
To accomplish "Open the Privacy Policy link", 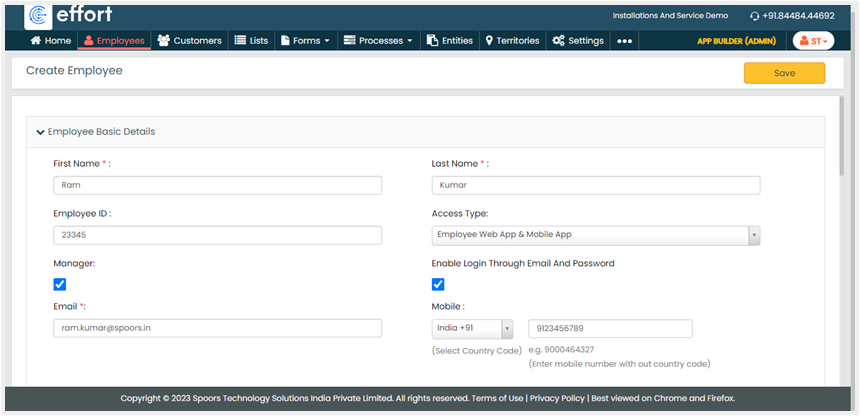I will point(557,398).
